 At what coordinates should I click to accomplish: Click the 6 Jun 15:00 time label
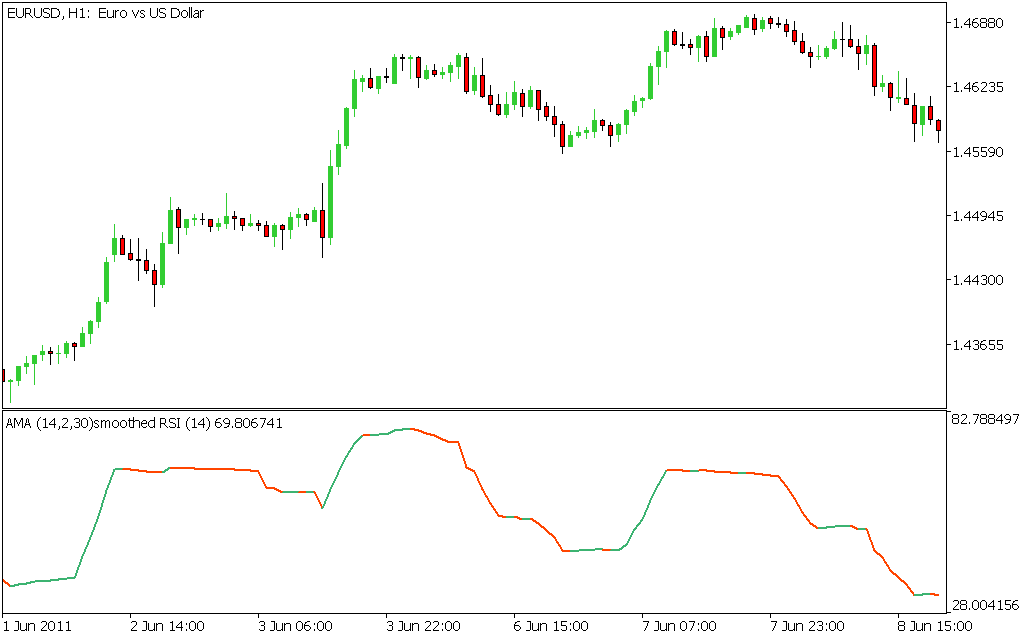551,626
